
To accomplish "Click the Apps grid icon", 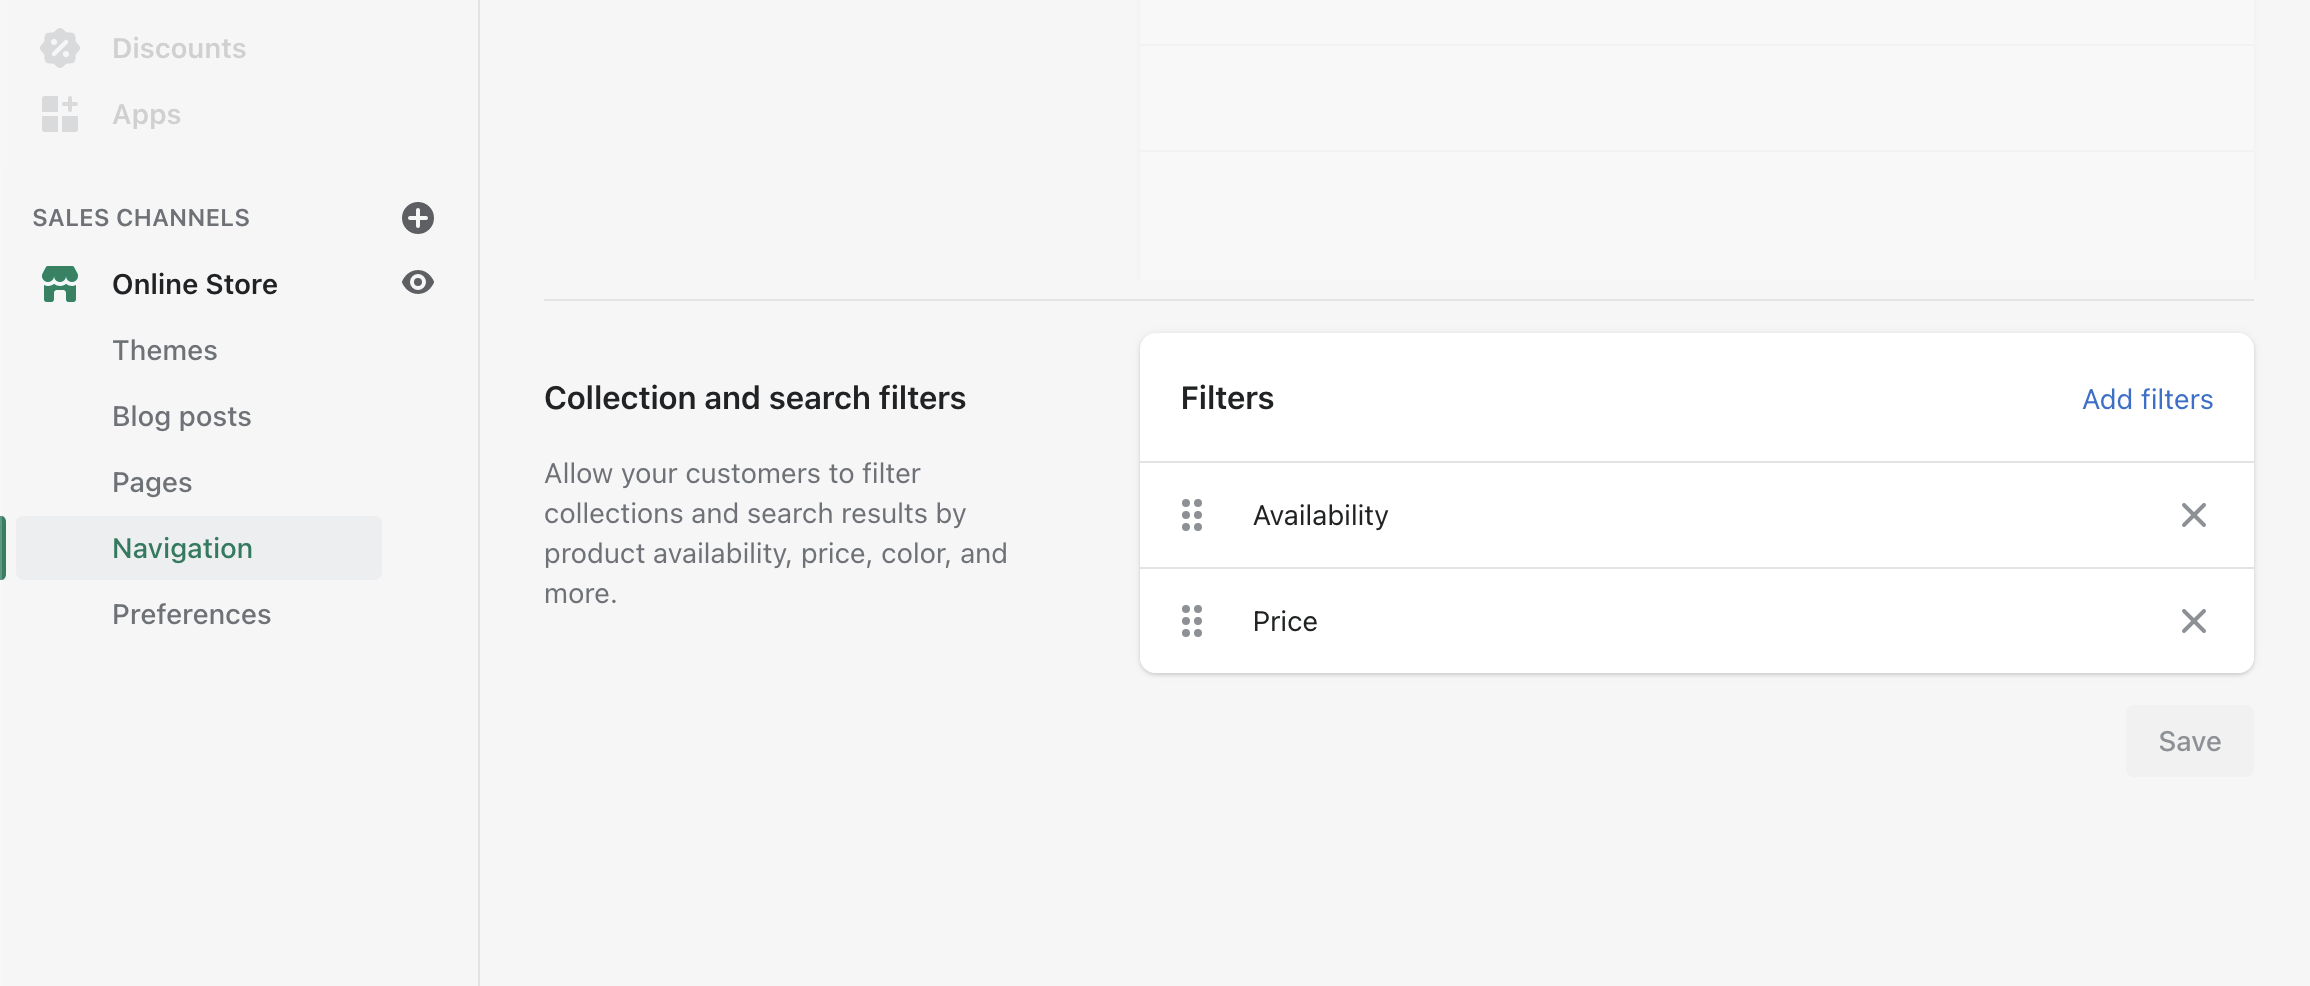I will [60, 114].
